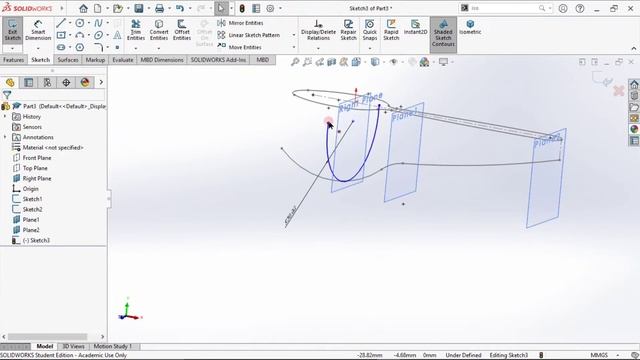The width and height of the screenshot is (640, 360).
Task: Expand the History tree node
Action: (x=5, y=117)
